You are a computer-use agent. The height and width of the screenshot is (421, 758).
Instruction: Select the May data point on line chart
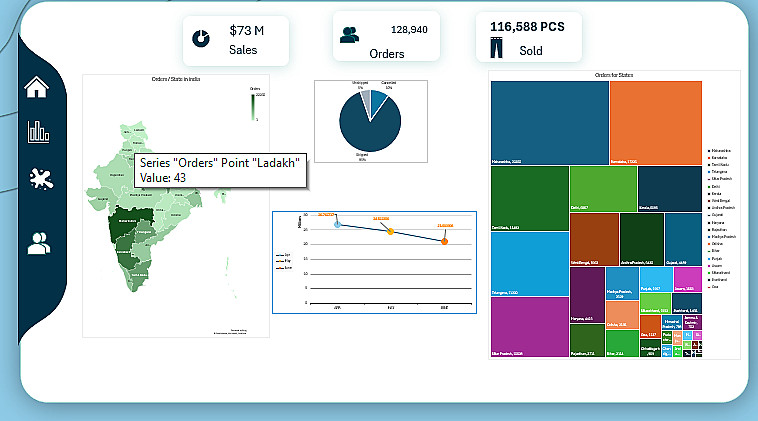pos(391,232)
